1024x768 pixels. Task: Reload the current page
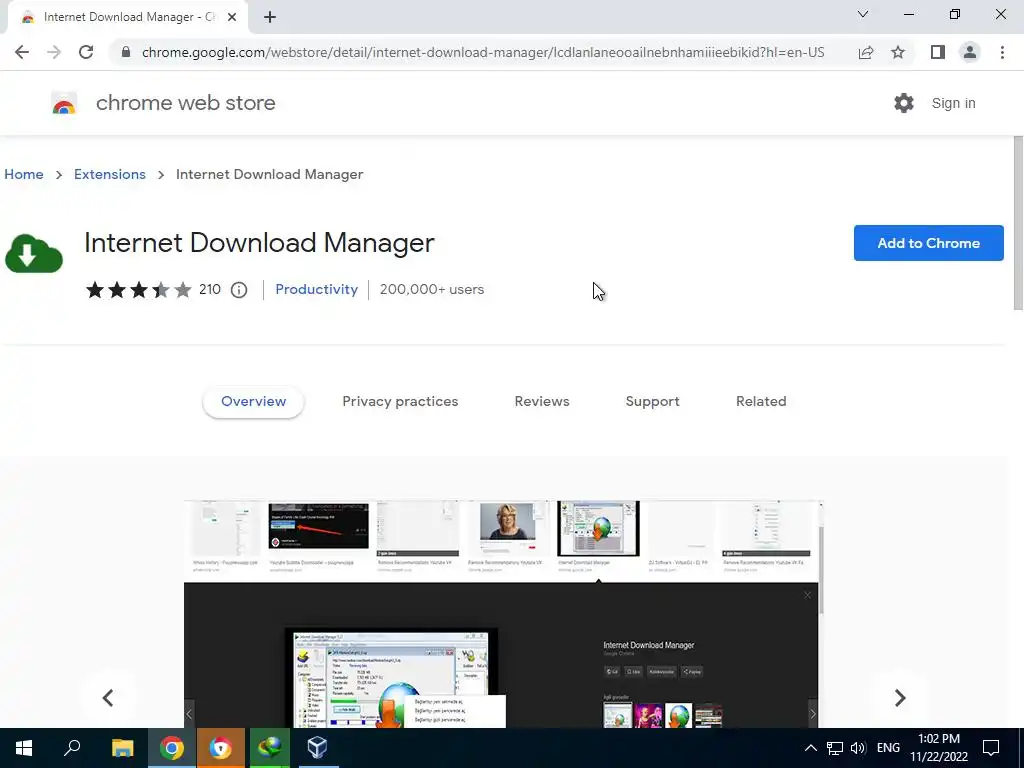86,52
